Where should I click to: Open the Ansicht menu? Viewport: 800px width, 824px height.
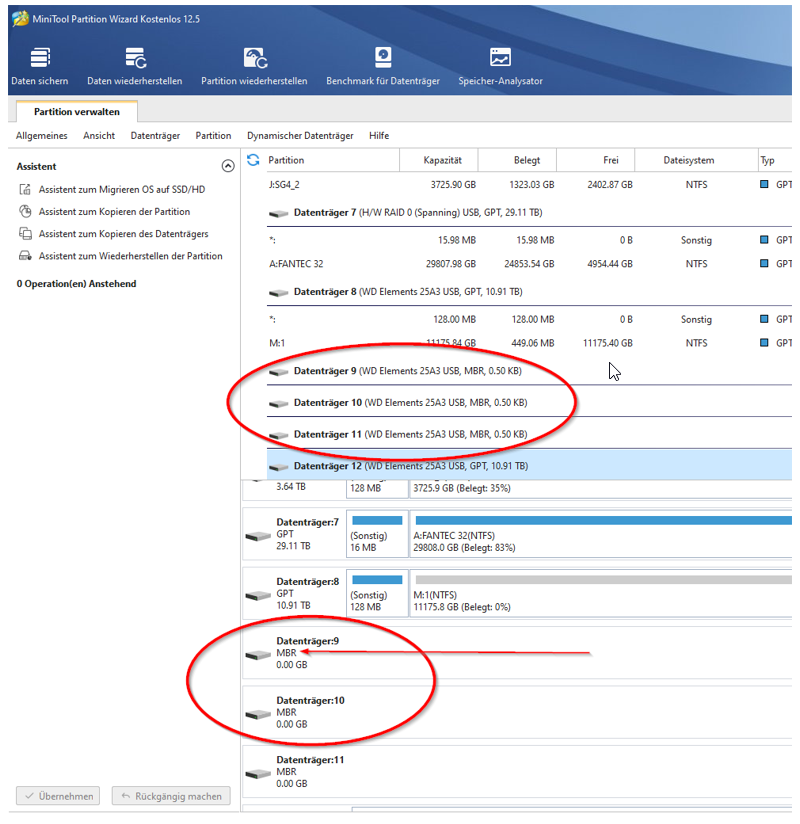click(x=99, y=136)
